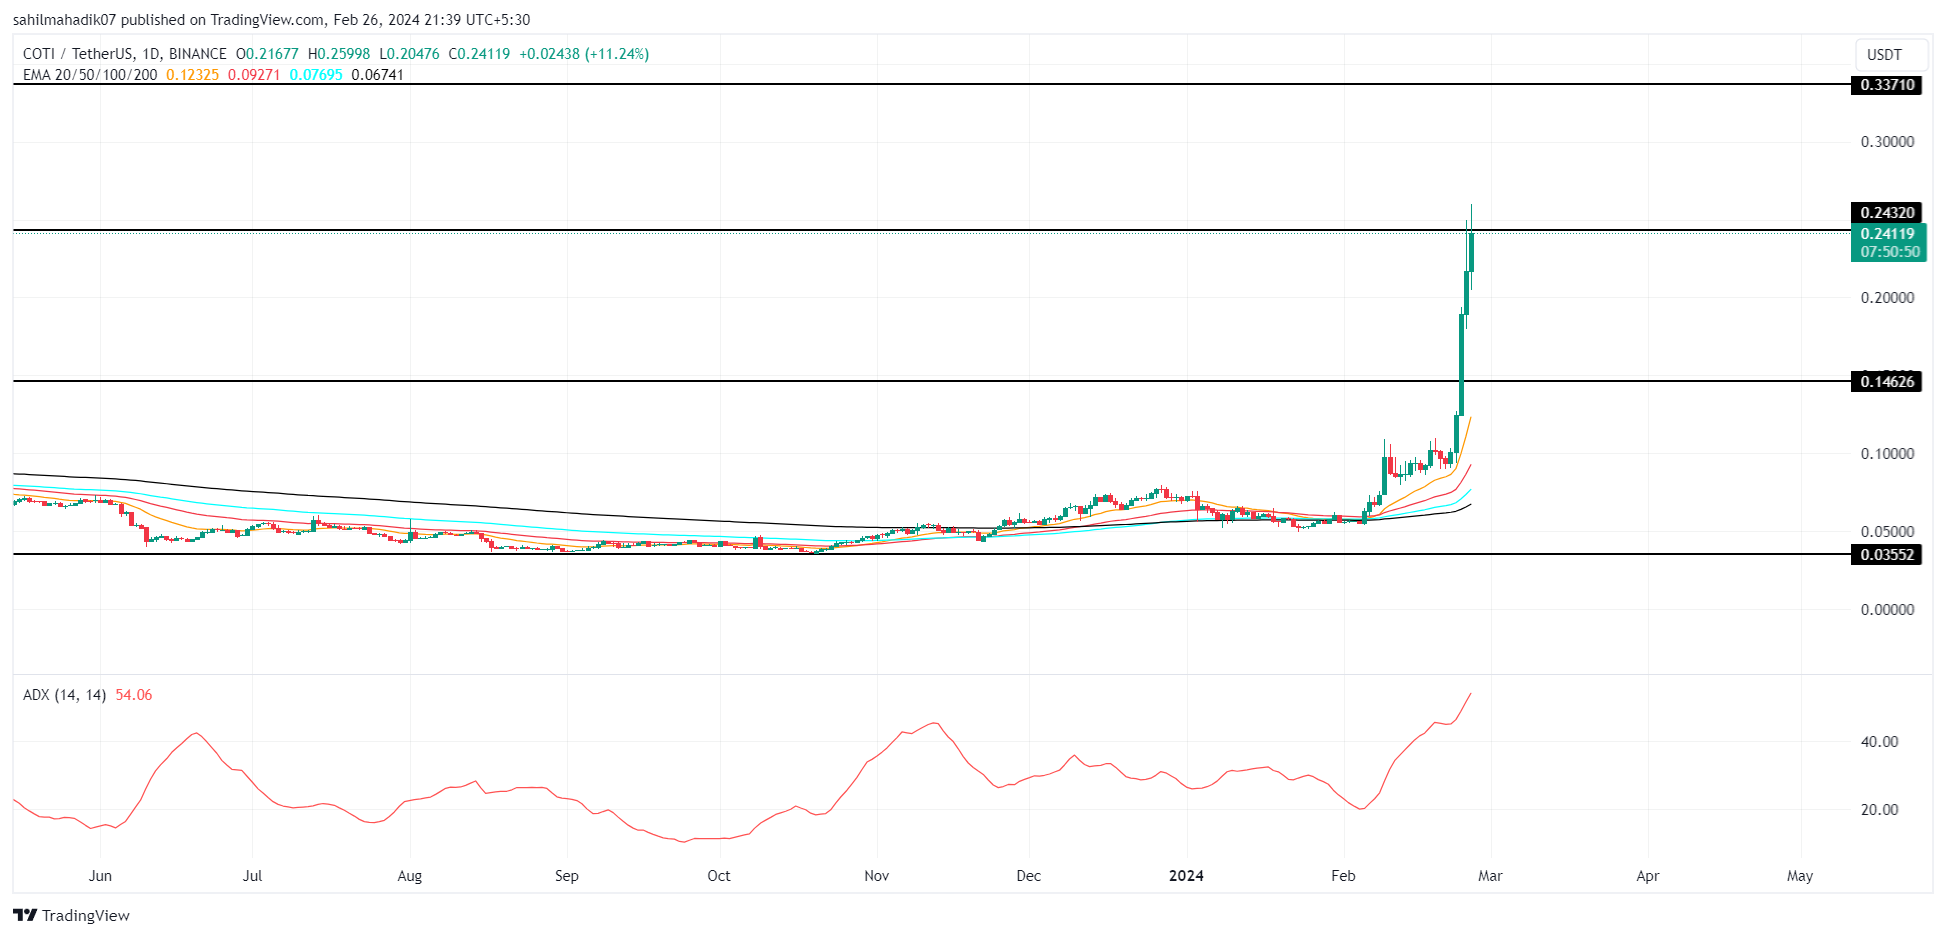This screenshot has width=1946, height=937.
Task: Click the 0.20000 price axis label
Action: coord(1887,298)
